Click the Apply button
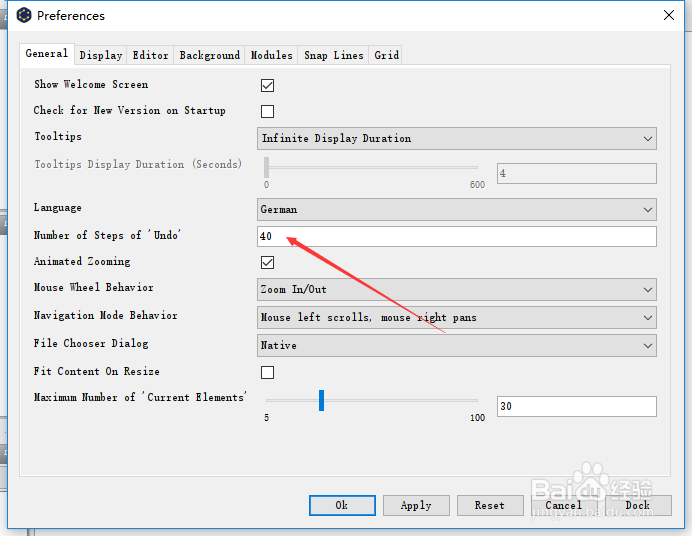This screenshot has width=692, height=536. tap(416, 505)
